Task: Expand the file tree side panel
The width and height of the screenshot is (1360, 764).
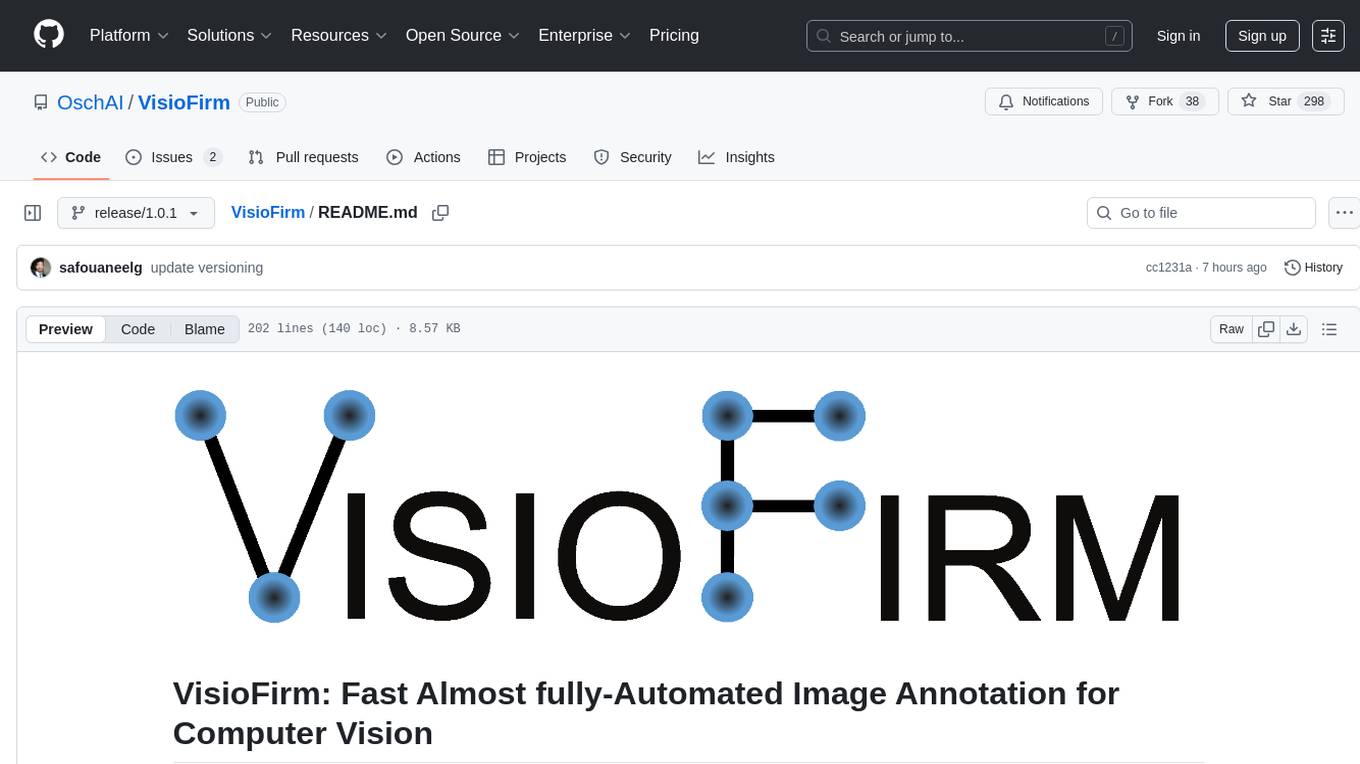Action: [x=33, y=213]
